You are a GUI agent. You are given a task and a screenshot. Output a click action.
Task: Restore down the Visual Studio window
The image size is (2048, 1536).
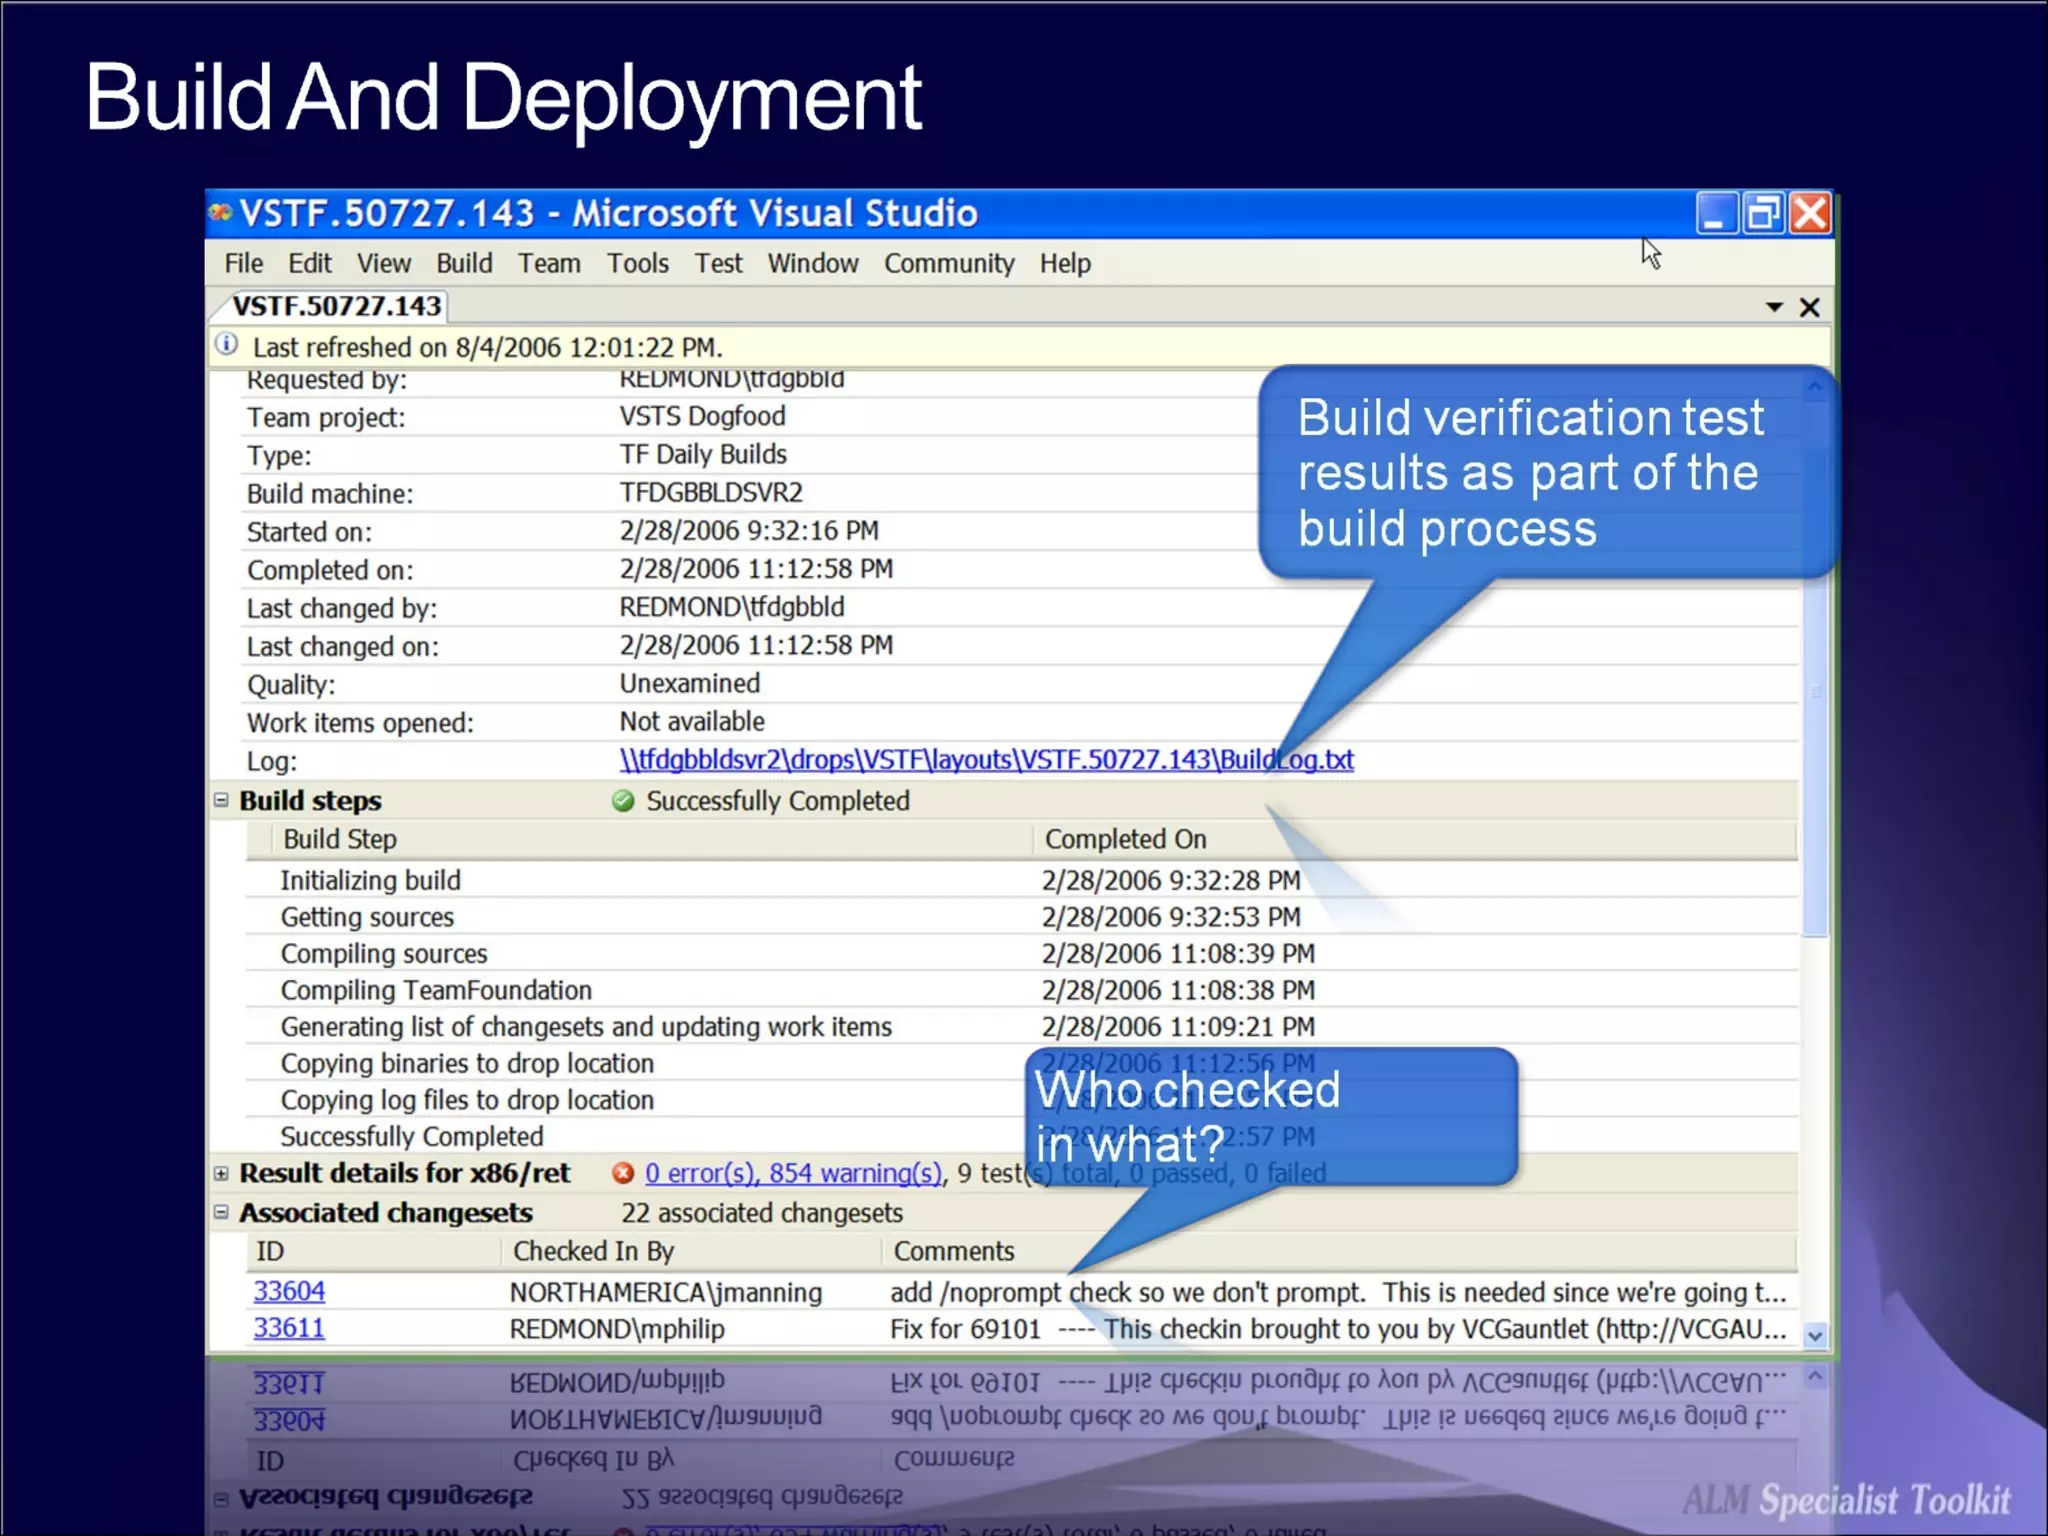point(1762,214)
